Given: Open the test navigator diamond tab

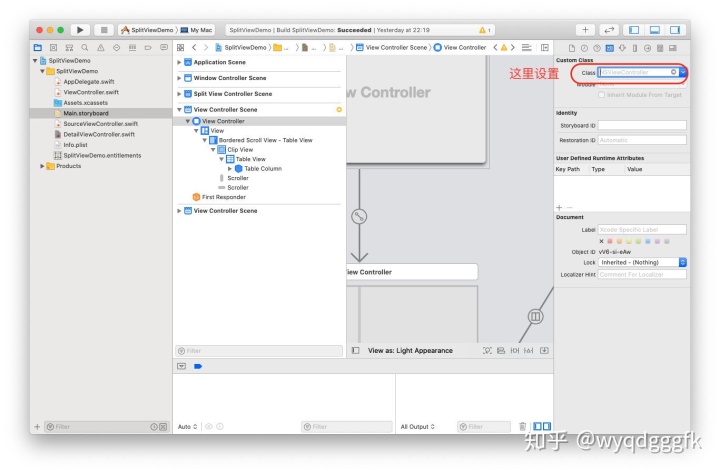Looking at the screenshot, I should (117, 47).
